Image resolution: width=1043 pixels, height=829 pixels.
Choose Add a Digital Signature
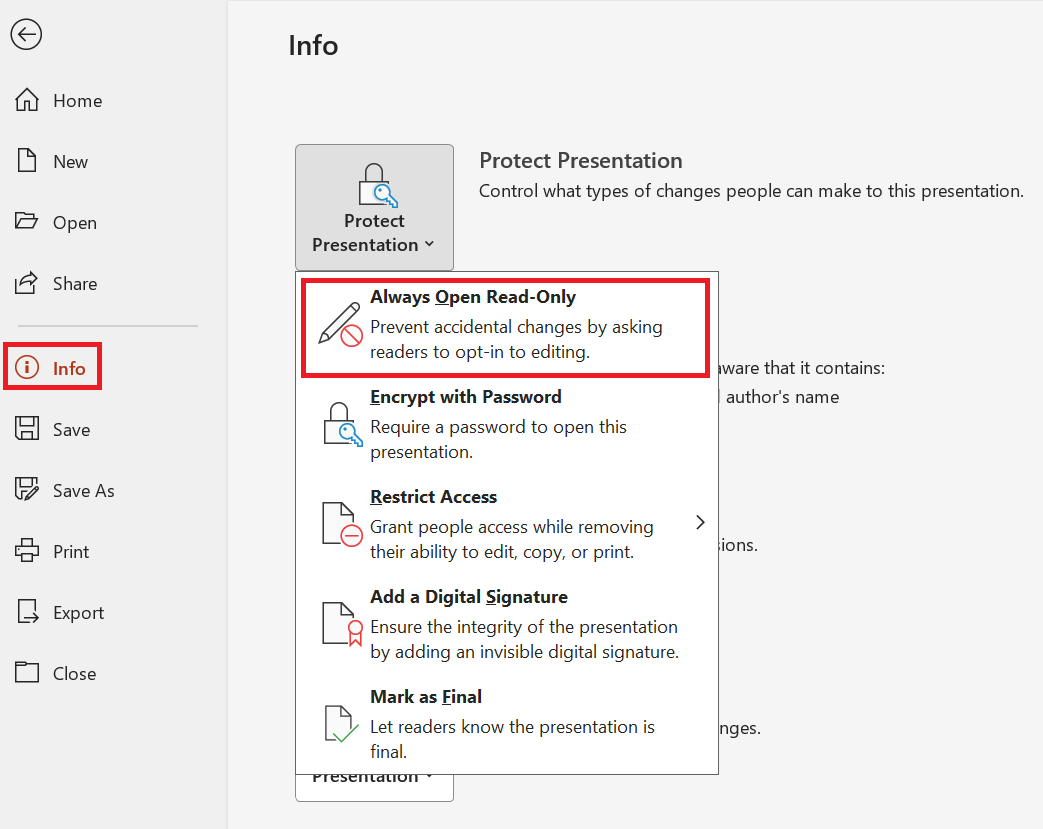coord(507,624)
